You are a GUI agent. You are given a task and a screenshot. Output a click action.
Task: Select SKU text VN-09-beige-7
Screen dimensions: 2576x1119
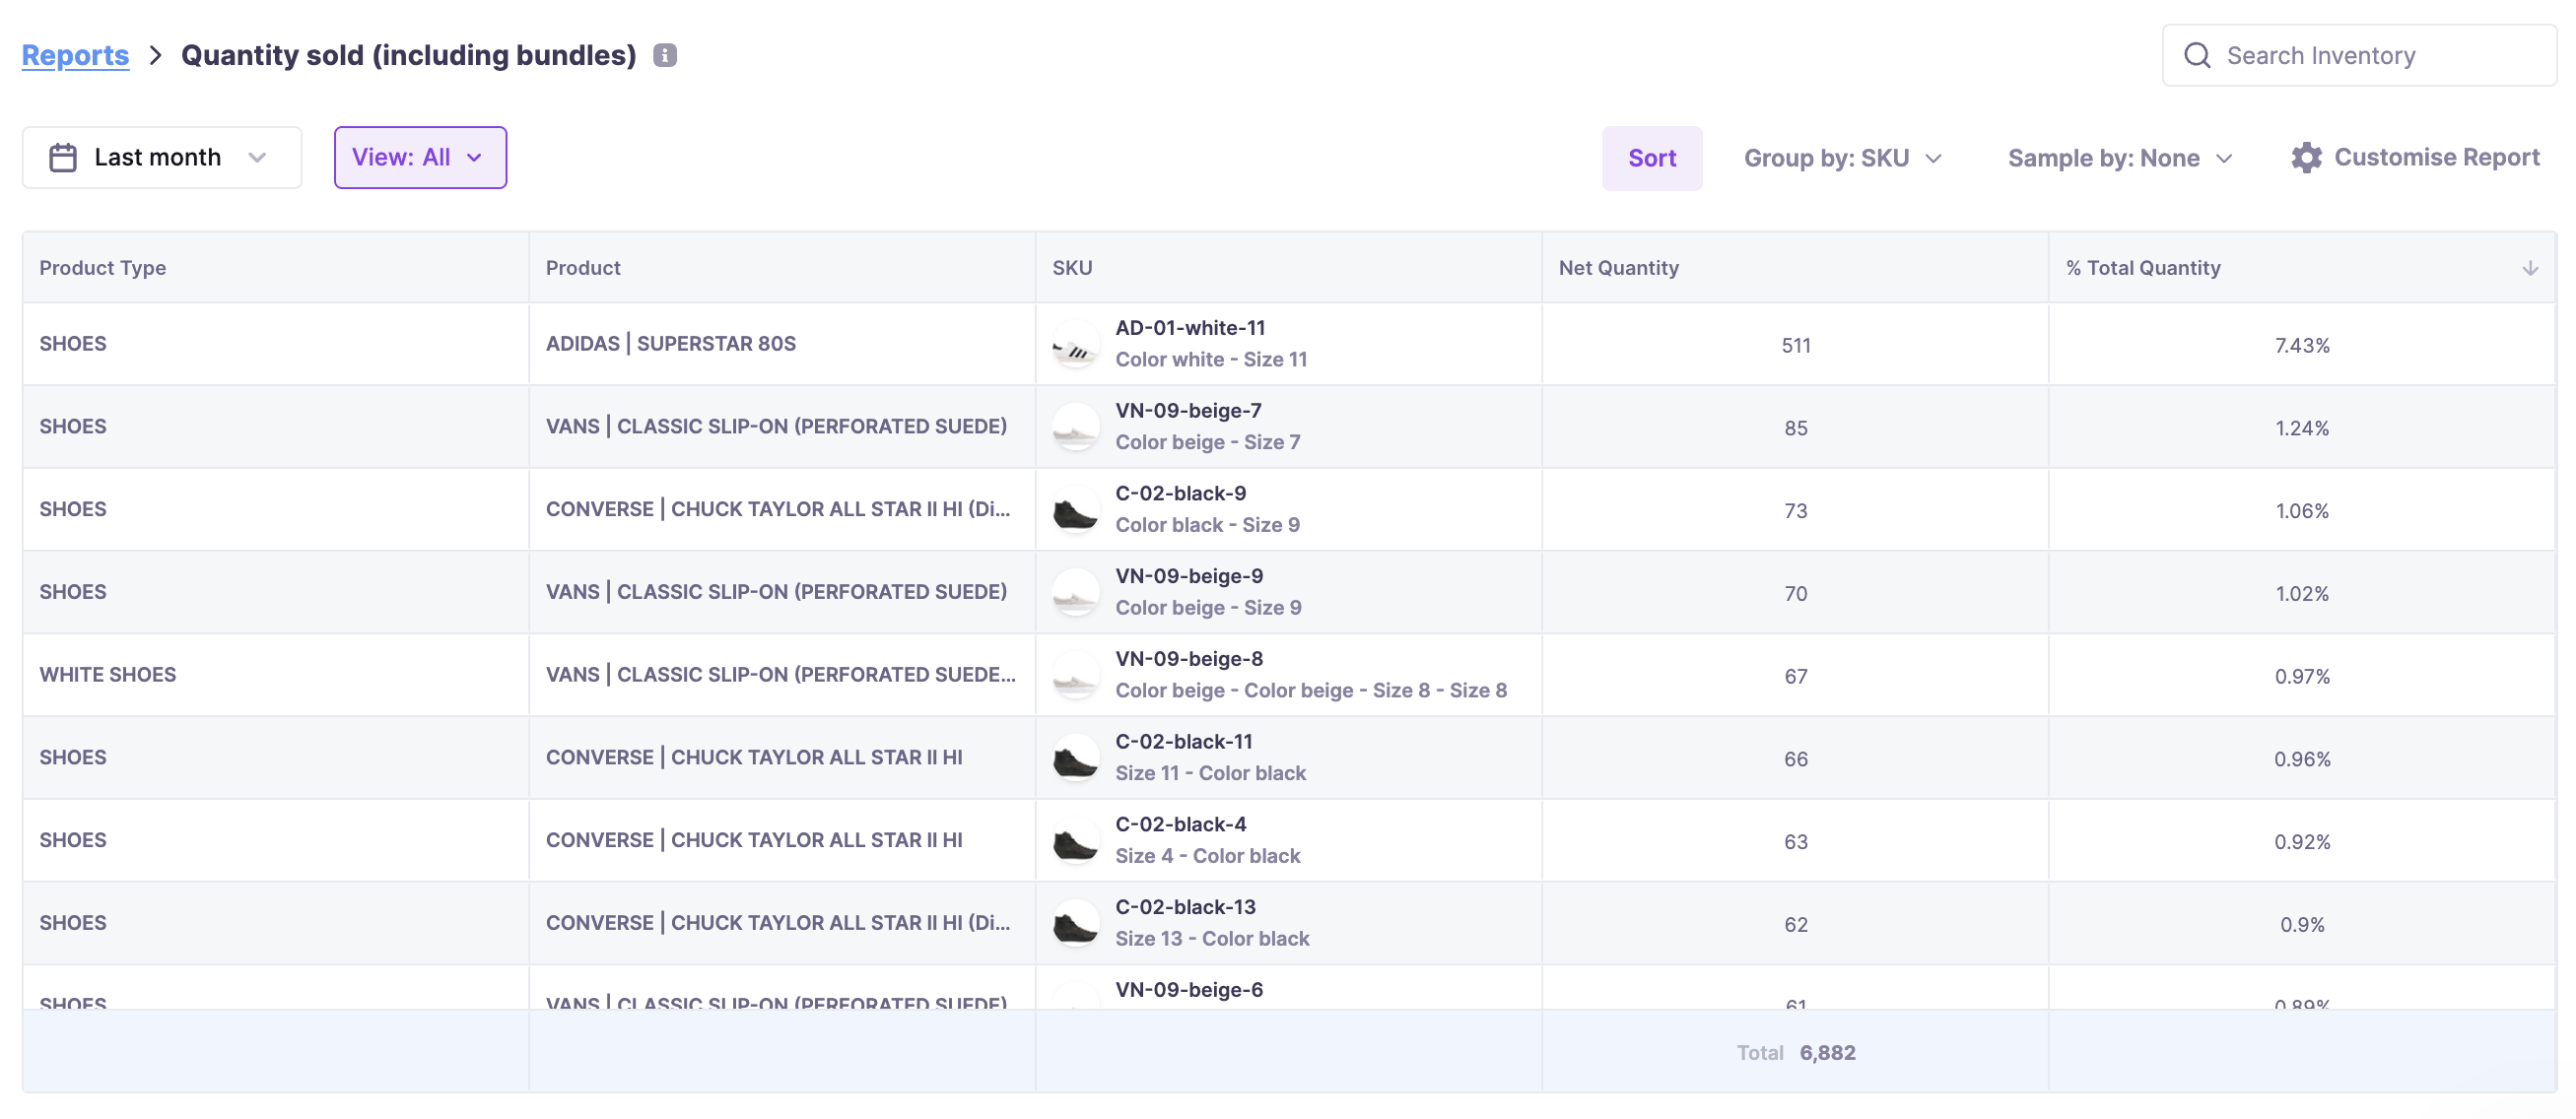[1188, 411]
